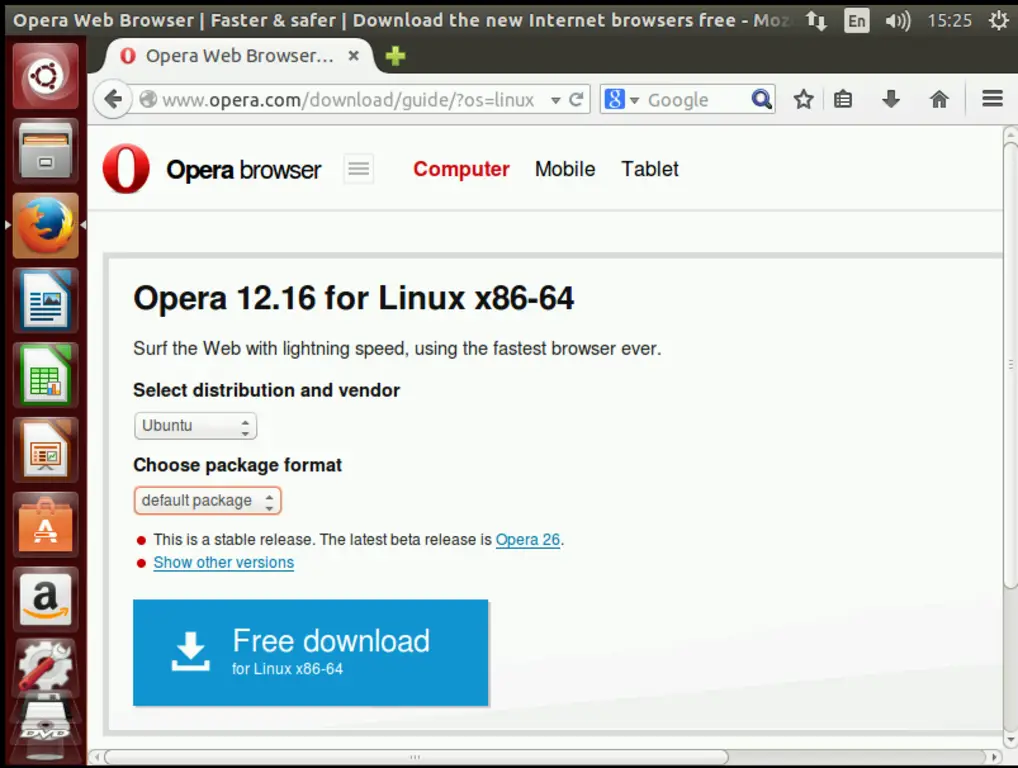Click the Opera browser wordmark
The height and width of the screenshot is (768, 1018).
[x=243, y=169]
